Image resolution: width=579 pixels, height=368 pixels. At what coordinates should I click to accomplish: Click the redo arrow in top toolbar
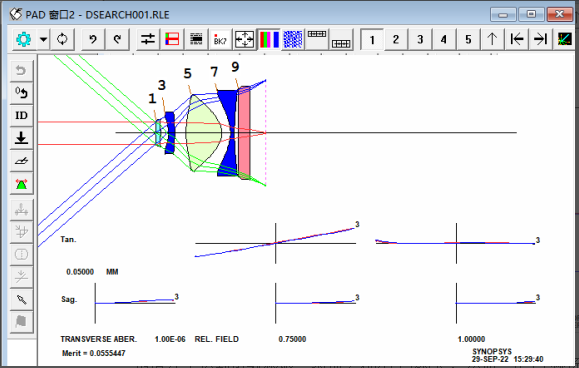[117, 39]
